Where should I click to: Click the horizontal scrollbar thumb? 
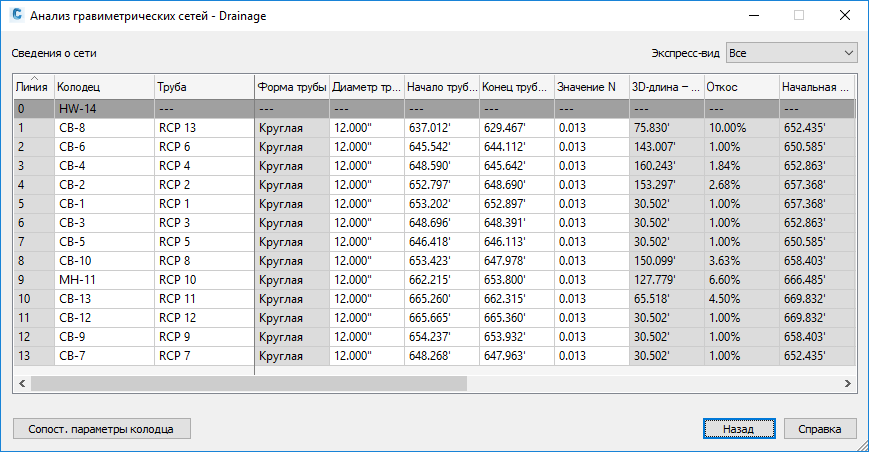[249, 383]
